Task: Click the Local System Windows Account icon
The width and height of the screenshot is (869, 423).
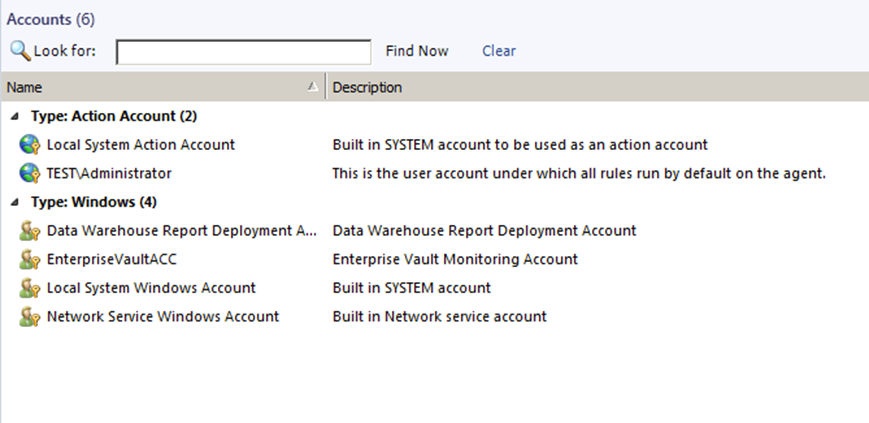Action: 29,288
